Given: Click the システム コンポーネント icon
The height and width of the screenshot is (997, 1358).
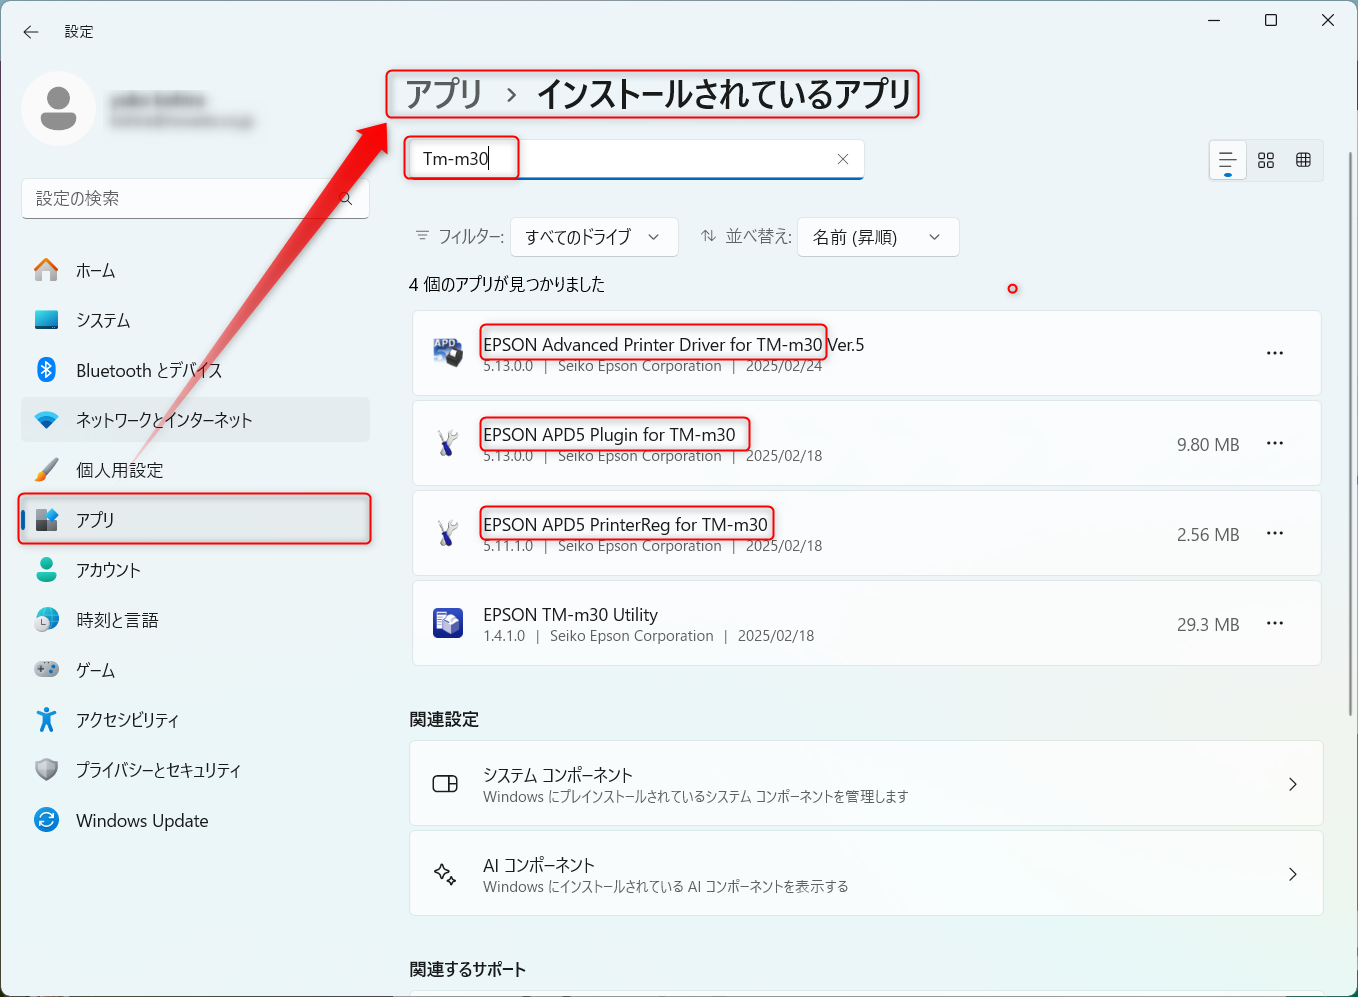Looking at the screenshot, I should pyautogui.click(x=445, y=784).
